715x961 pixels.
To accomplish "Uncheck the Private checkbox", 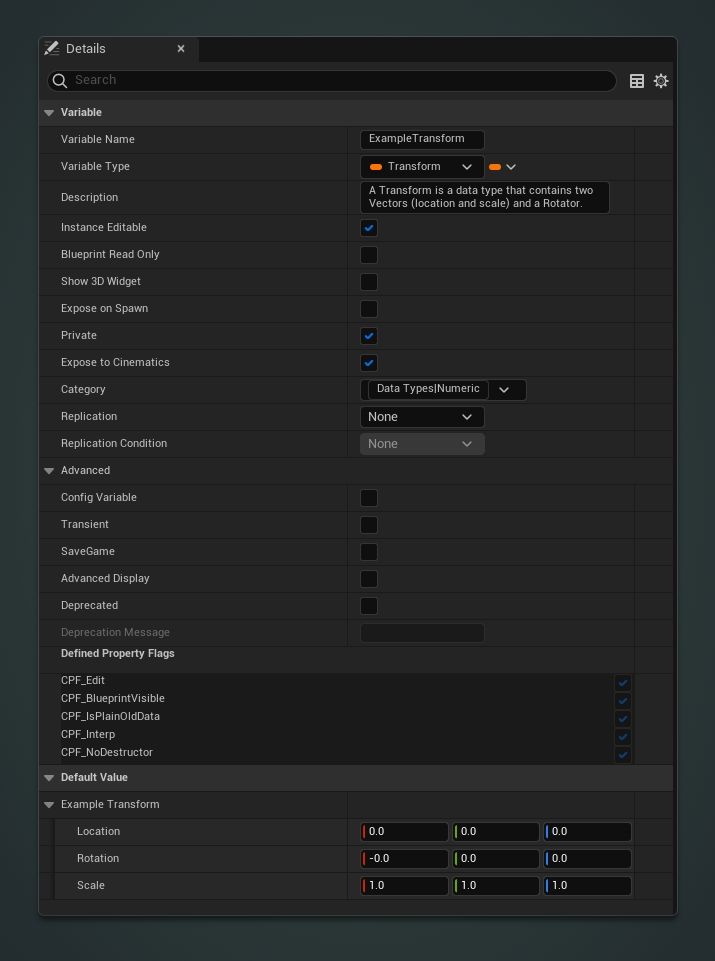I will pos(369,335).
